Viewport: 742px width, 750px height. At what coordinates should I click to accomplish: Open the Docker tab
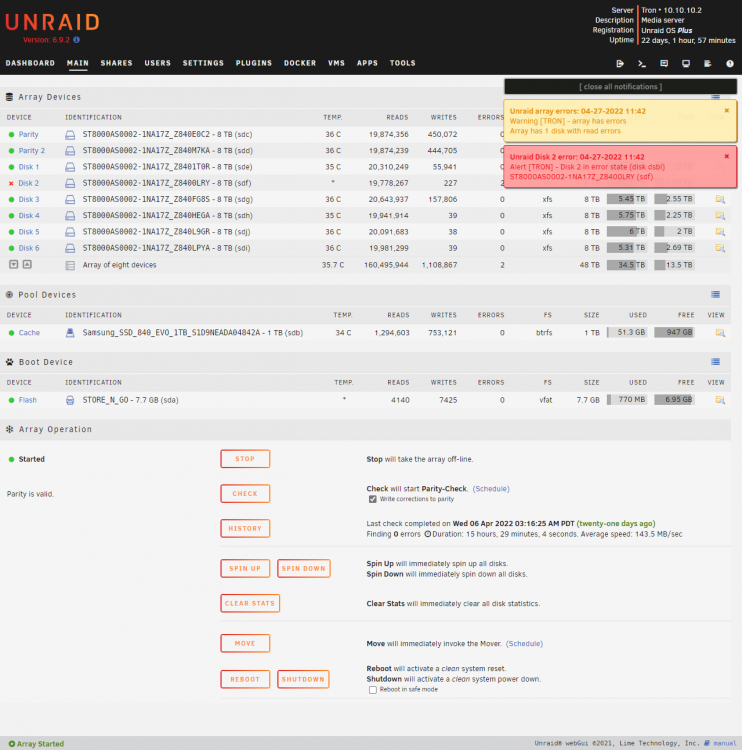[x=300, y=63]
